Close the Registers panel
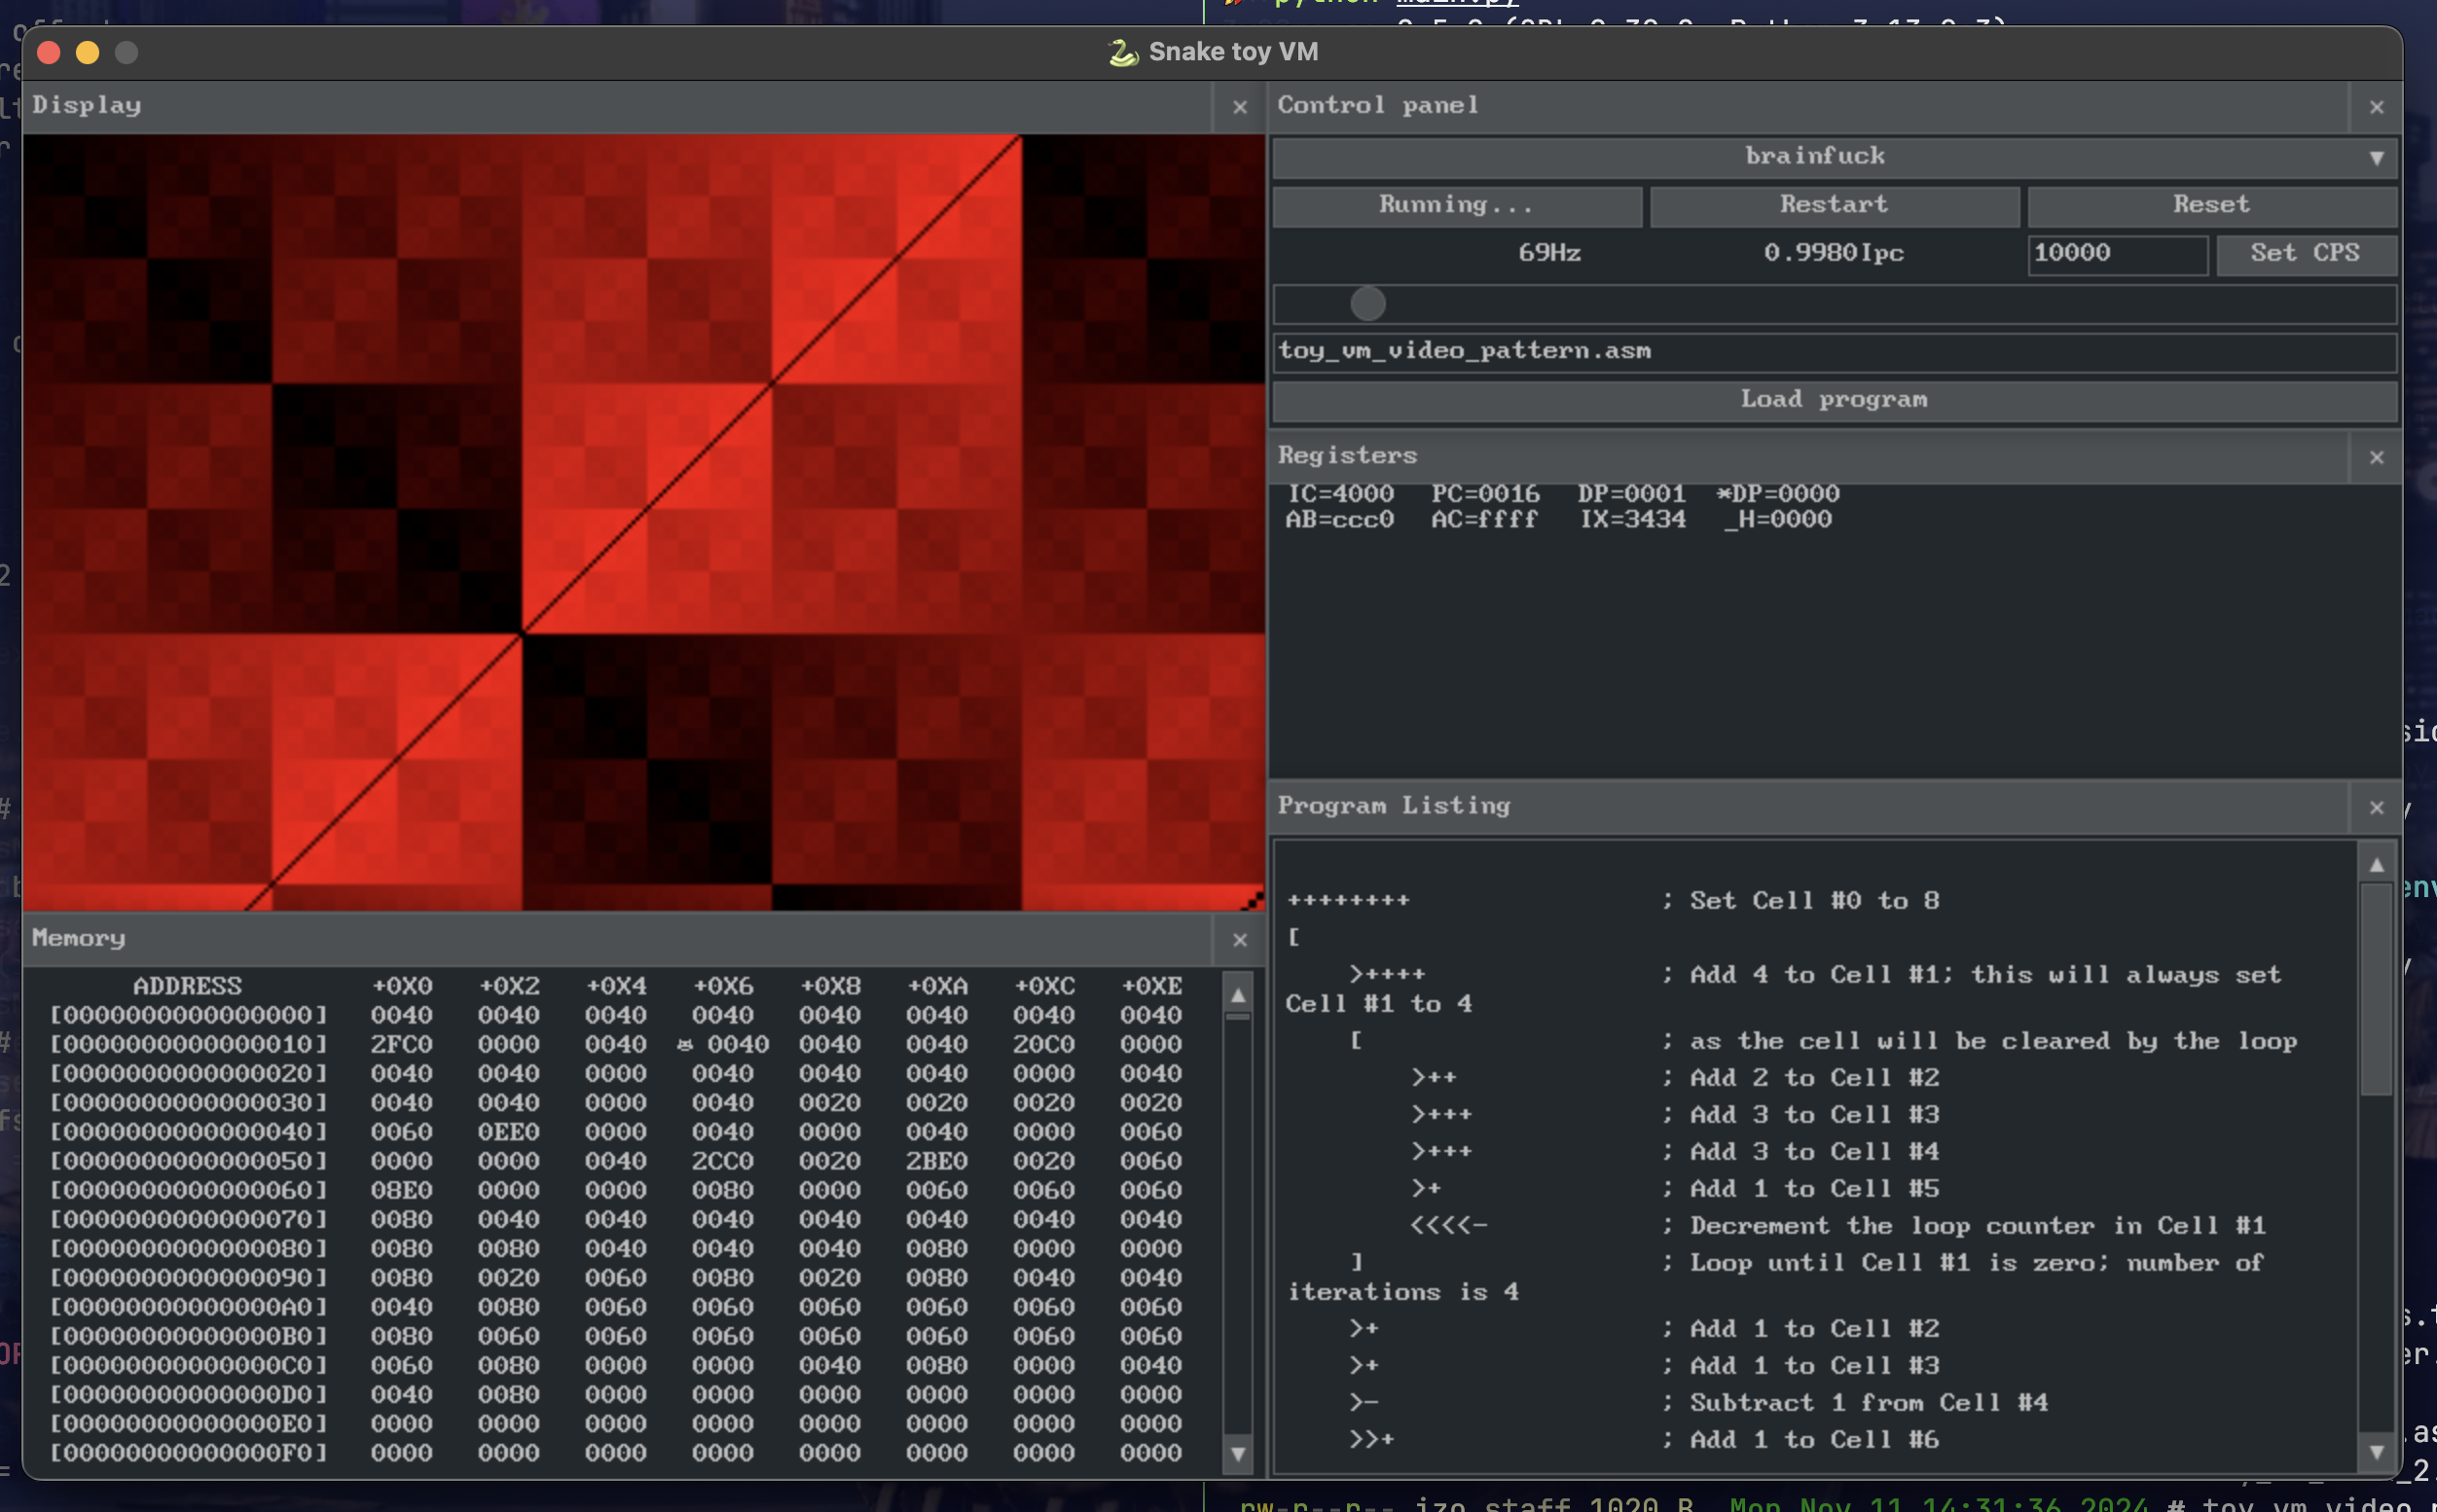 (x=2377, y=457)
